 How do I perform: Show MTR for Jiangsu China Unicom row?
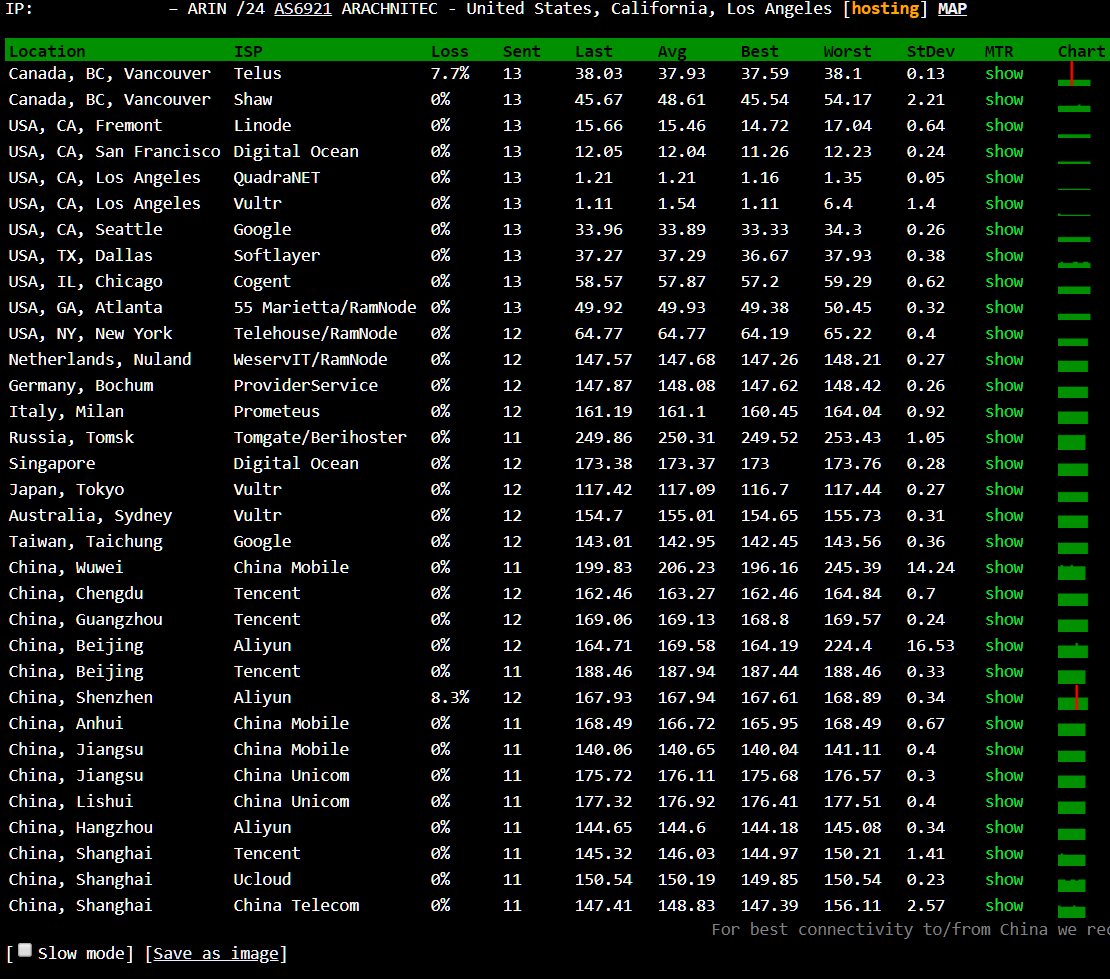coord(1004,775)
